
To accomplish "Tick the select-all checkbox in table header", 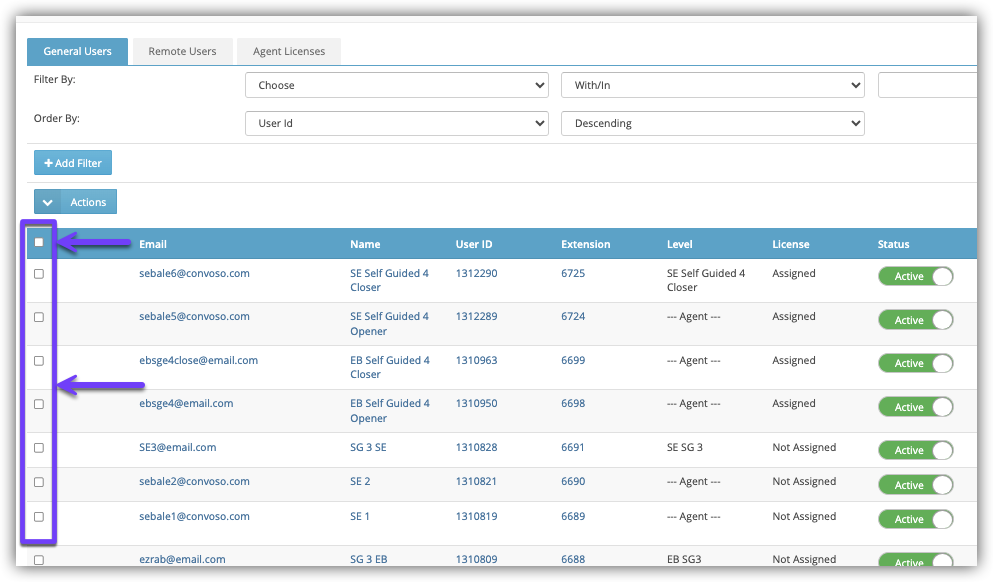I will [x=39, y=243].
